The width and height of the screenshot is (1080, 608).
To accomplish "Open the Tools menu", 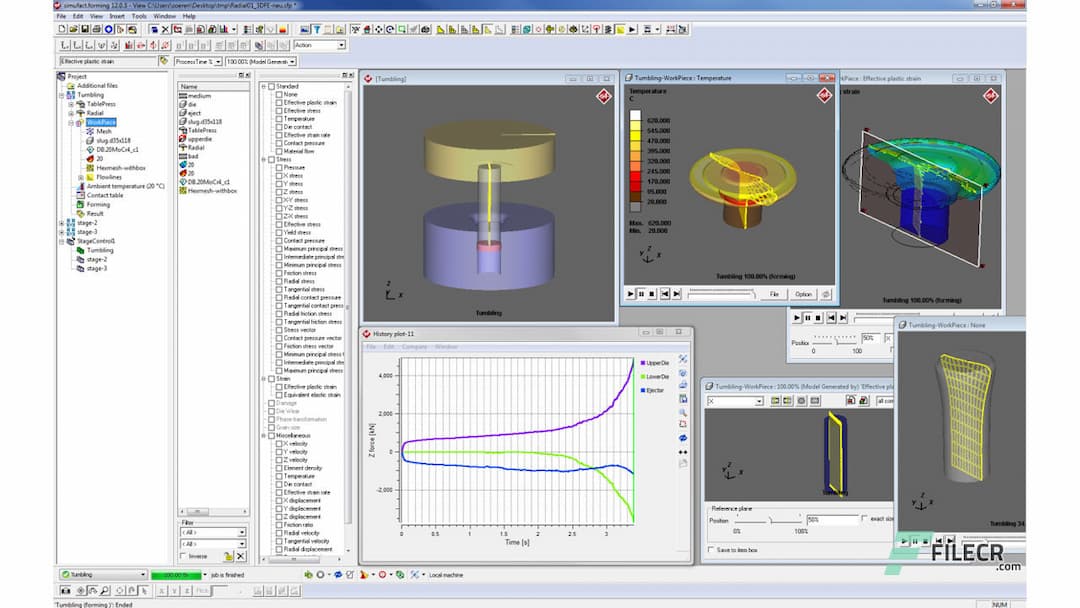I will pyautogui.click(x=139, y=16).
